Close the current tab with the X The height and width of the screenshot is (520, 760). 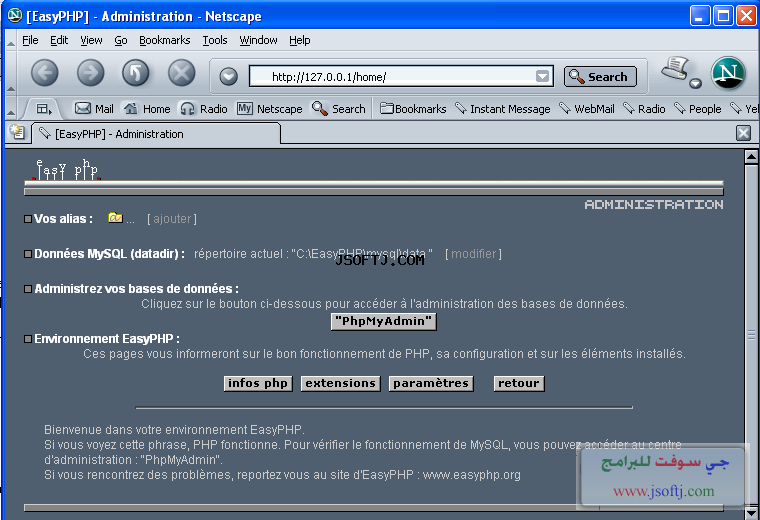743,133
